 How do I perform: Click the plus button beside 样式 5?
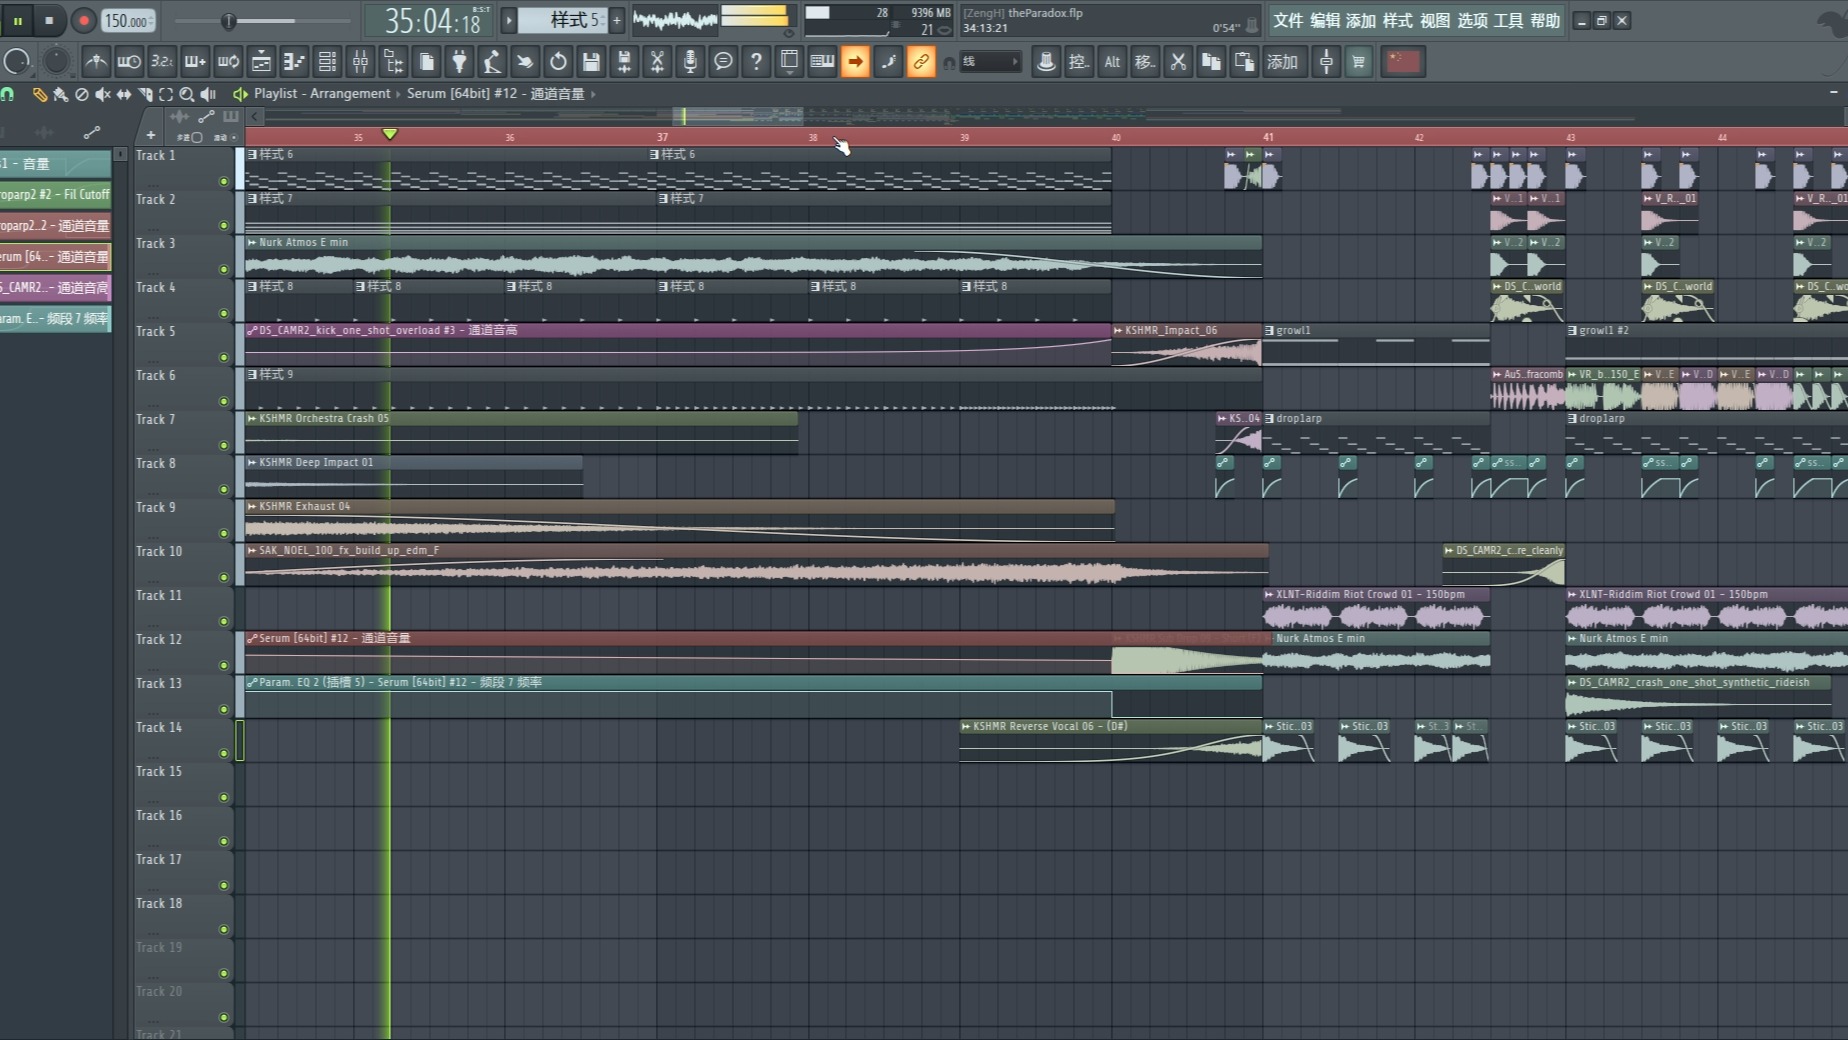tap(616, 20)
